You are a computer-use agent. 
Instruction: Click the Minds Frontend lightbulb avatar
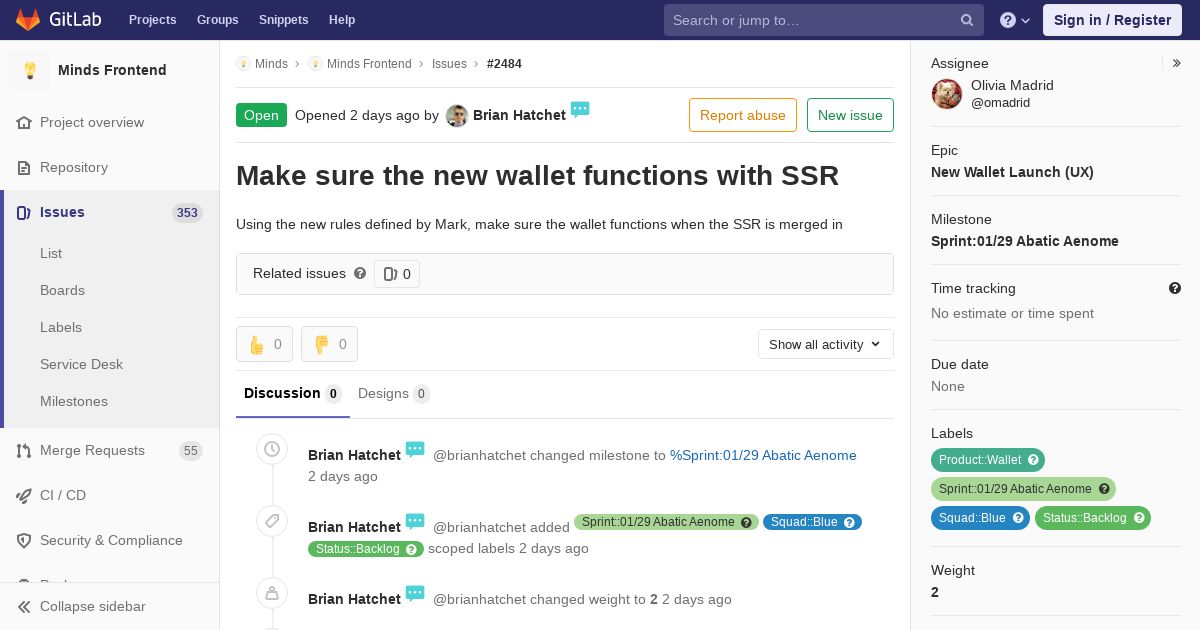pyautogui.click(x=30, y=70)
